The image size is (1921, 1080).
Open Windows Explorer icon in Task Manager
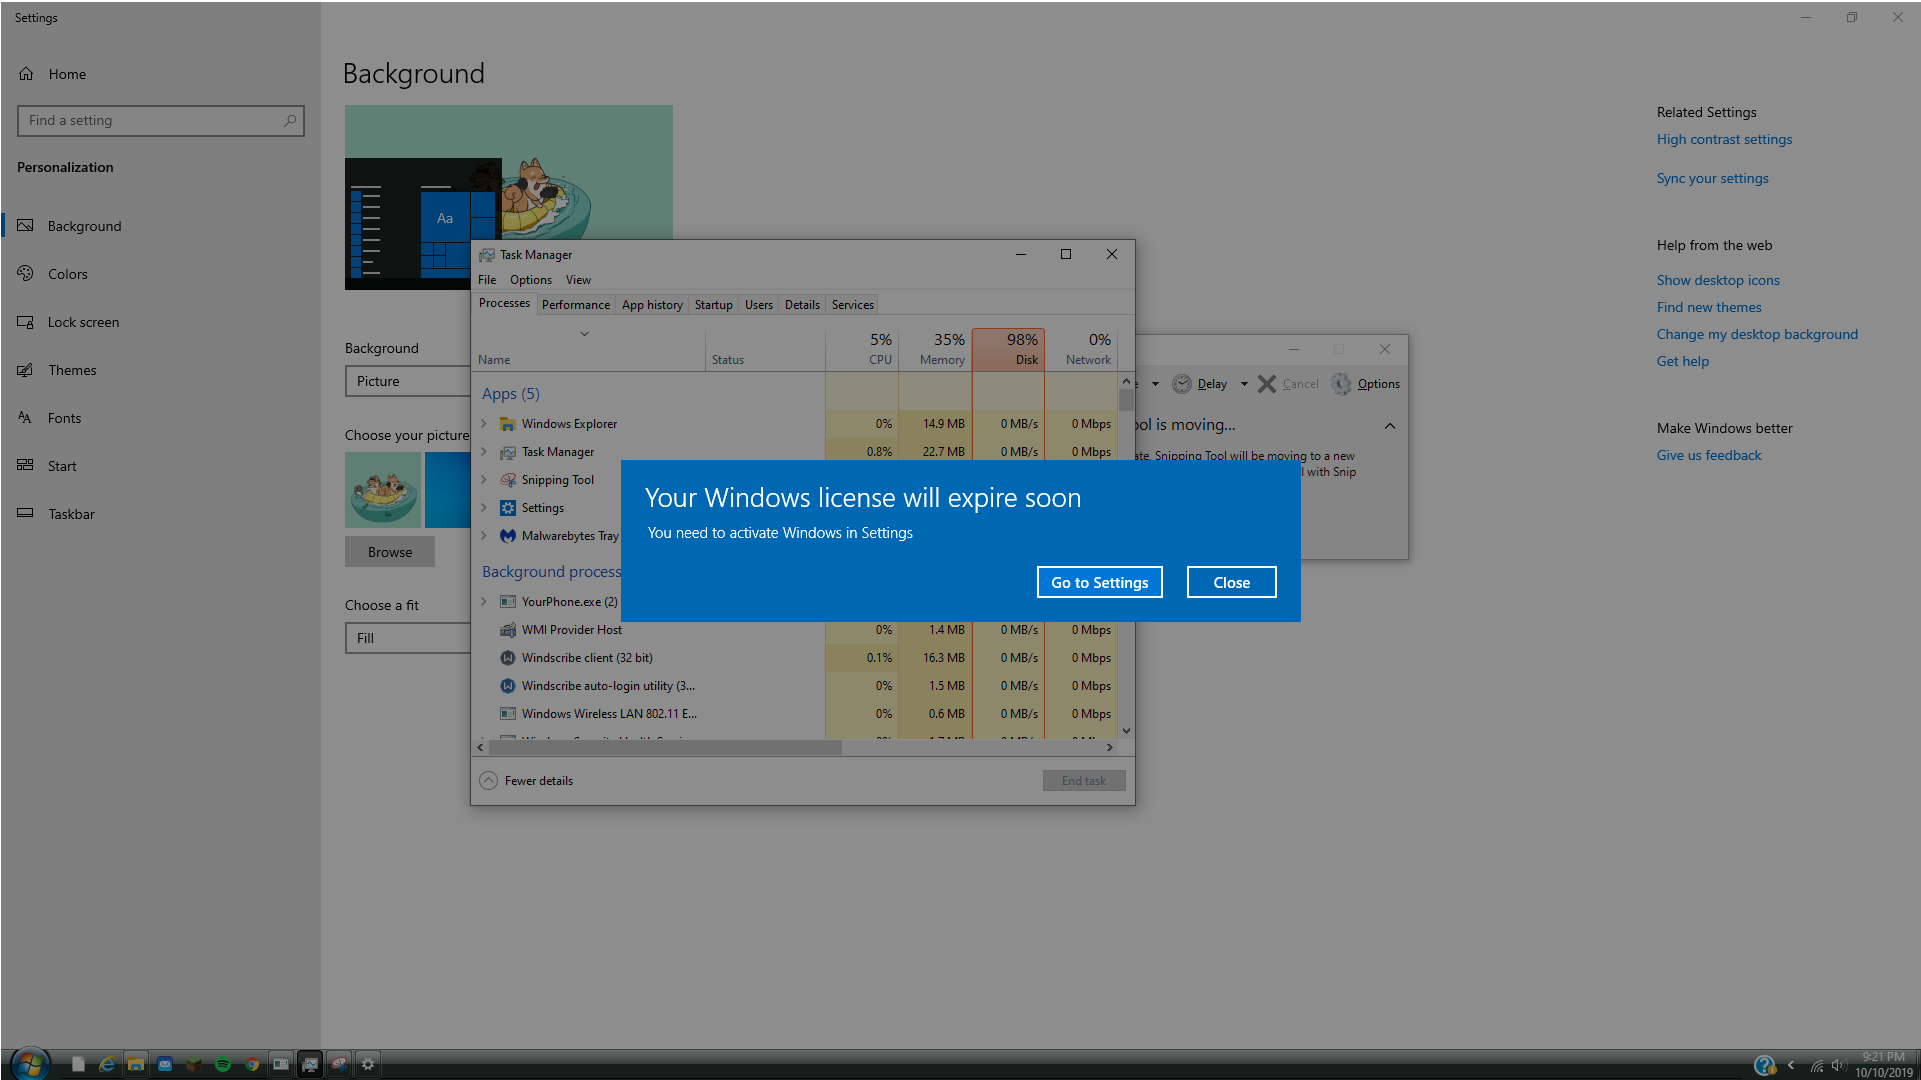508,423
